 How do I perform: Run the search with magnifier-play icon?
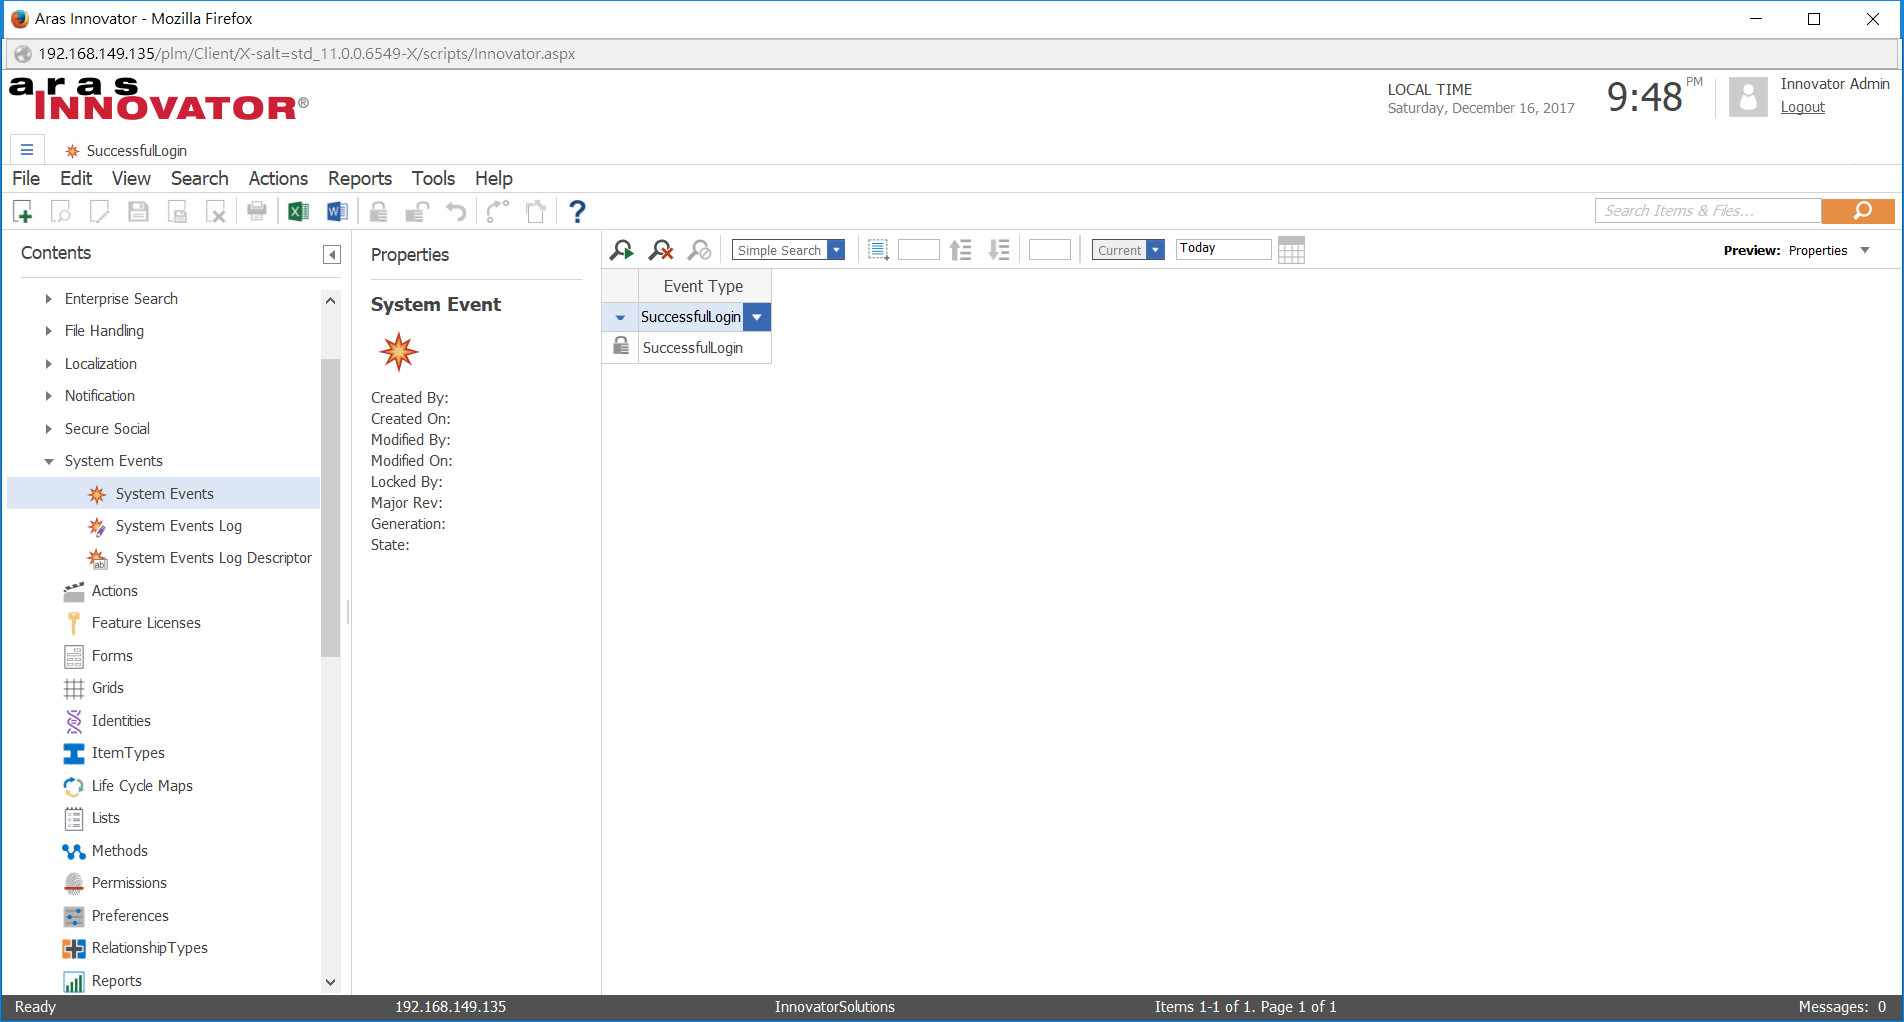point(622,250)
